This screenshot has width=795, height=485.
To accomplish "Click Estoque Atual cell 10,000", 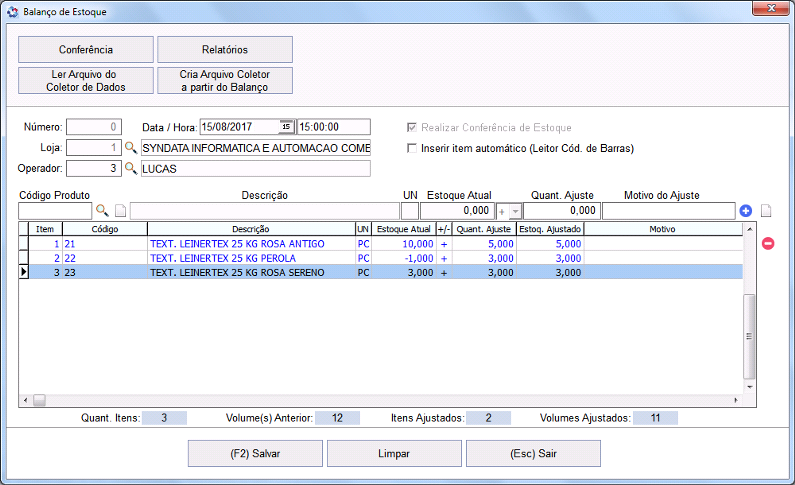I will point(404,244).
